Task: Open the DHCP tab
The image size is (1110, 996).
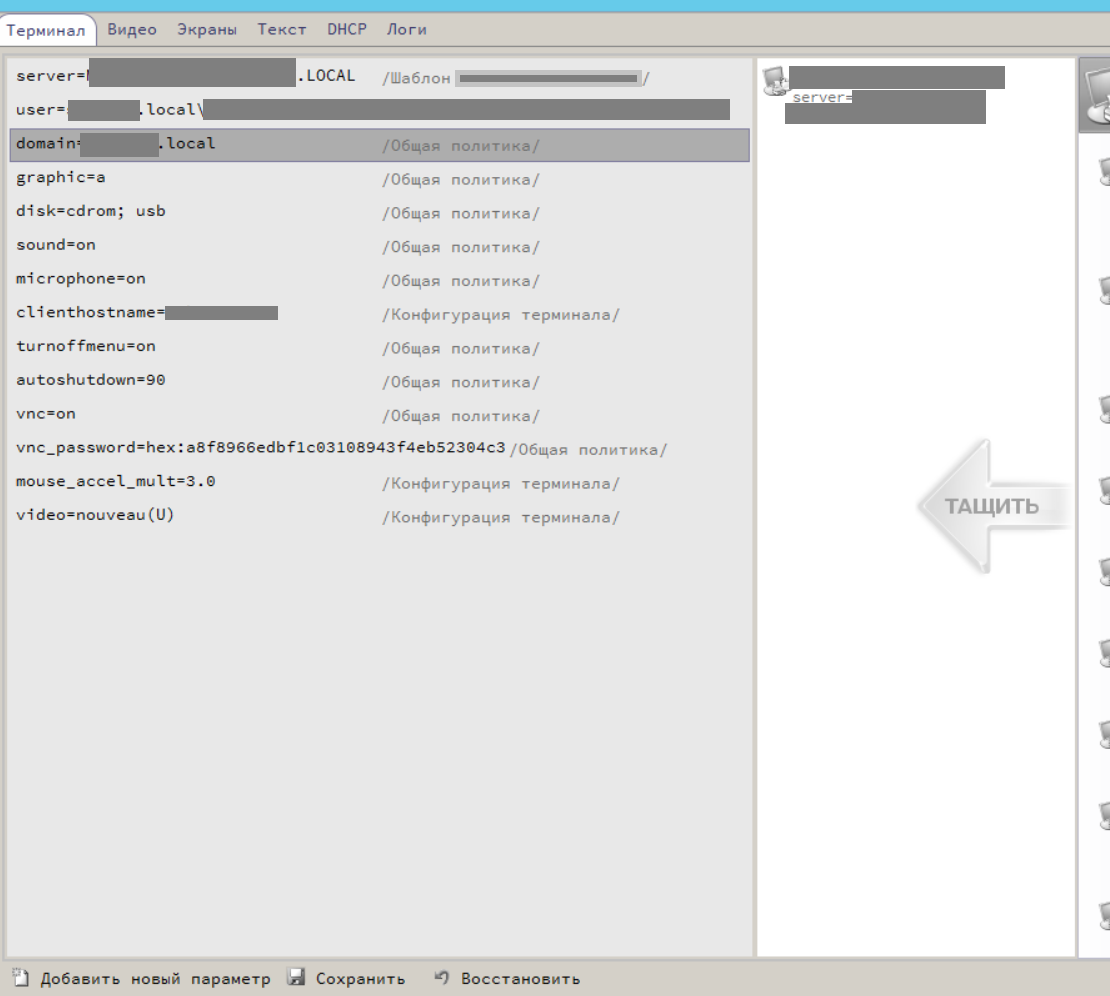Action: [x=347, y=30]
